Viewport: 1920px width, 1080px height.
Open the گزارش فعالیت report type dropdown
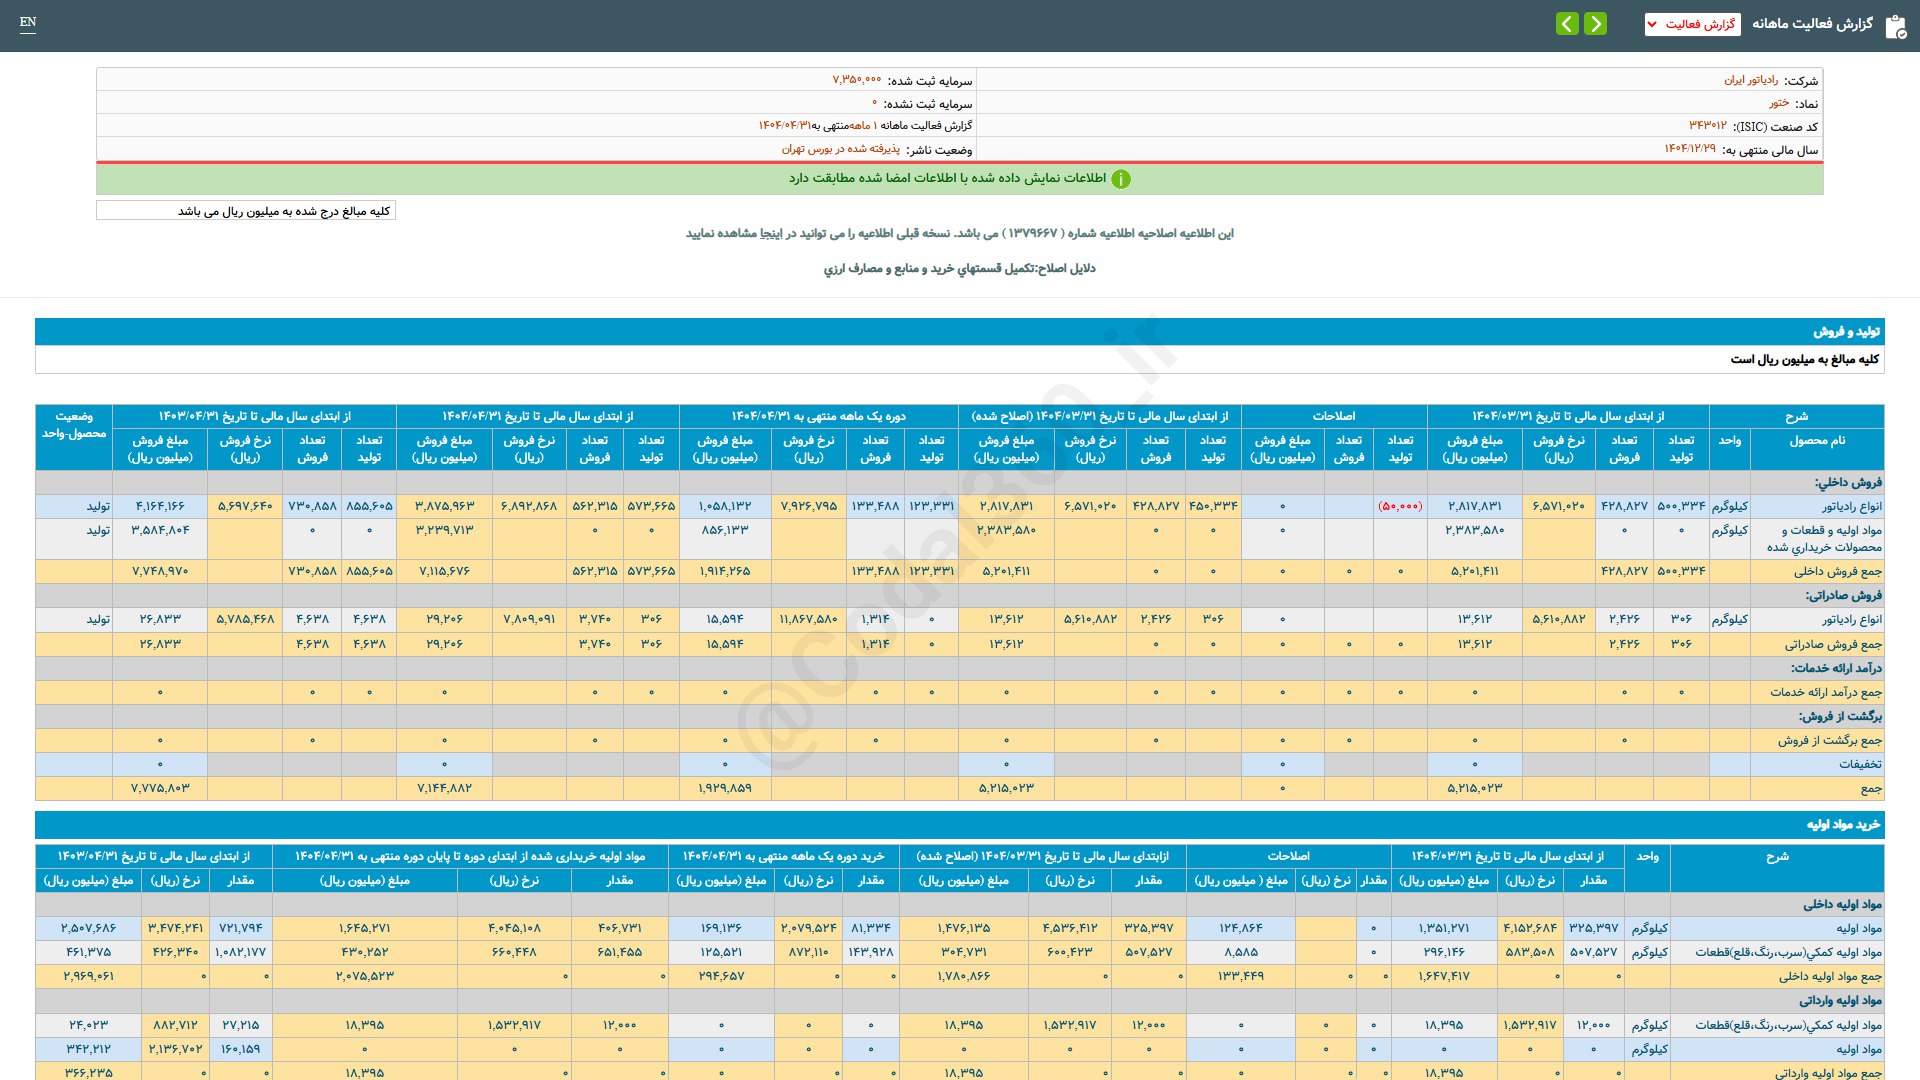1692,24
